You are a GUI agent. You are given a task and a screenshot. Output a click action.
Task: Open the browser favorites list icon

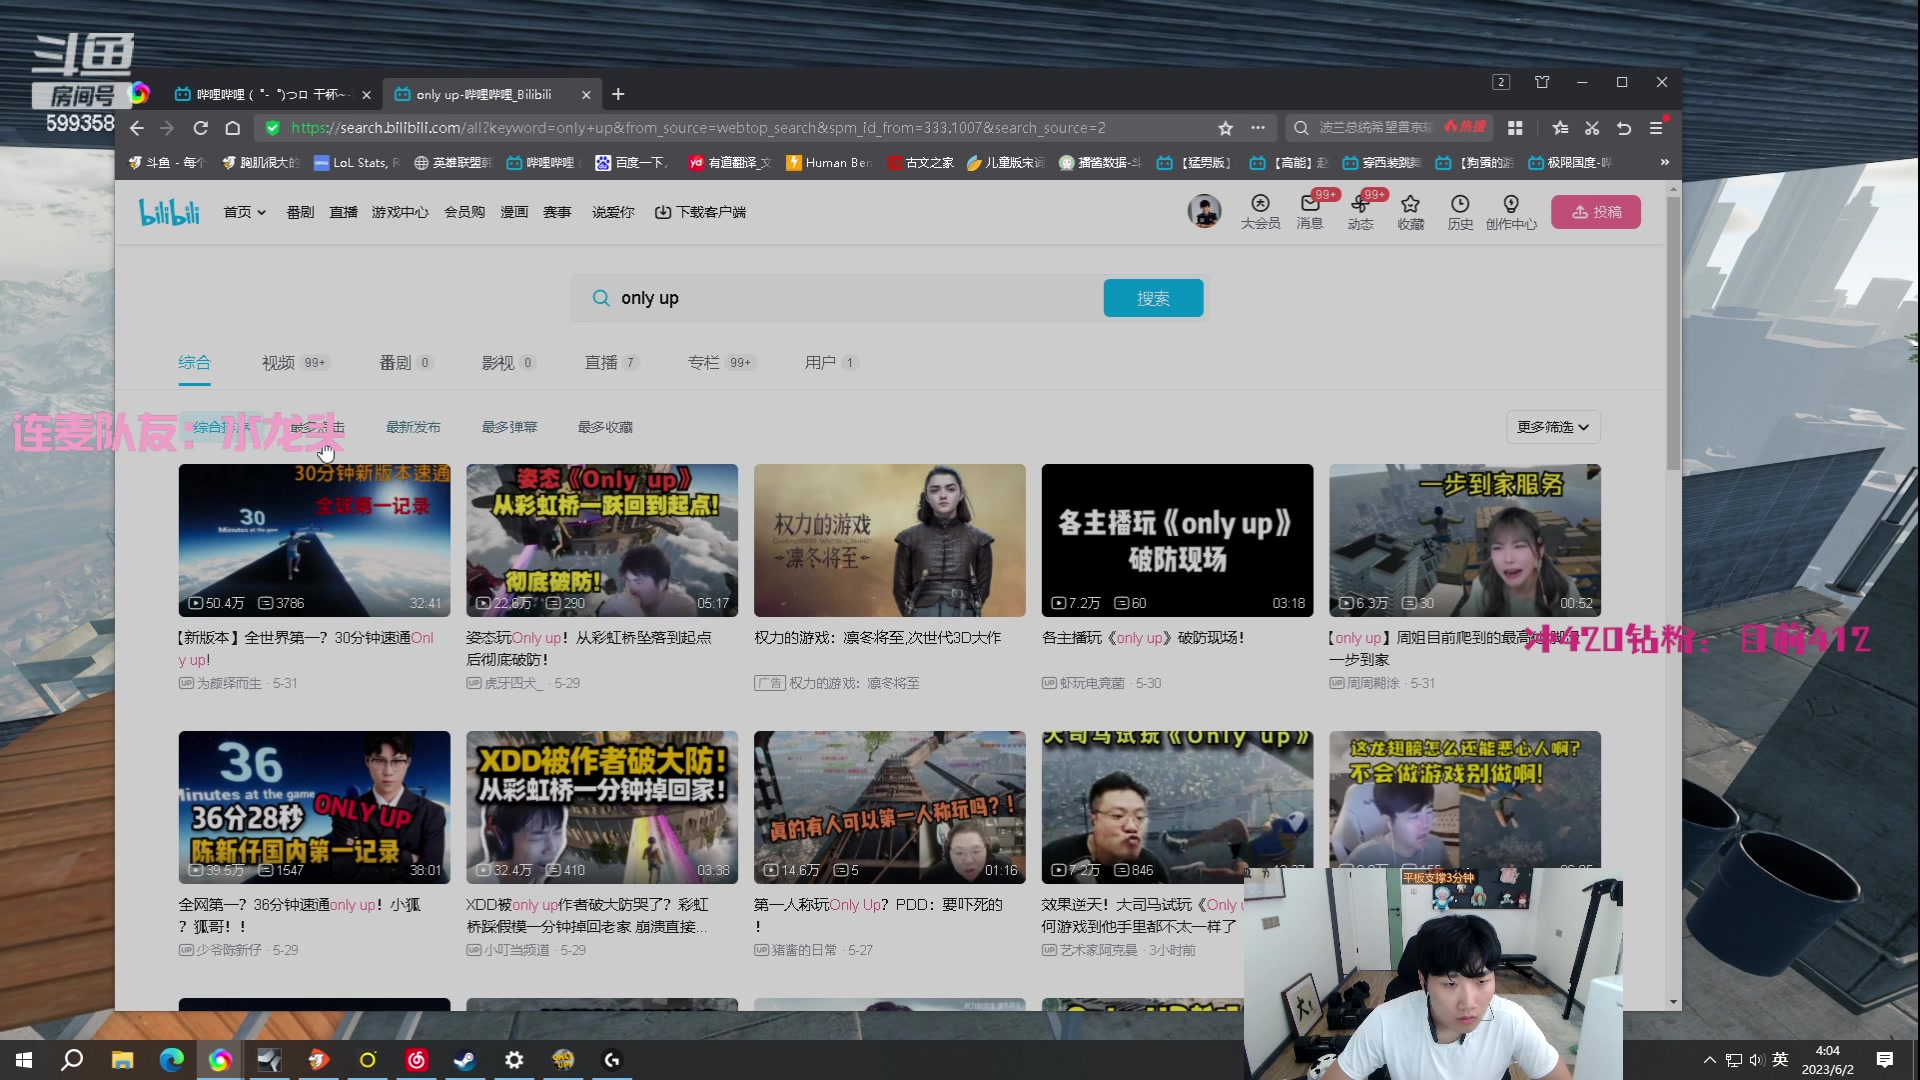tap(1560, 128)
